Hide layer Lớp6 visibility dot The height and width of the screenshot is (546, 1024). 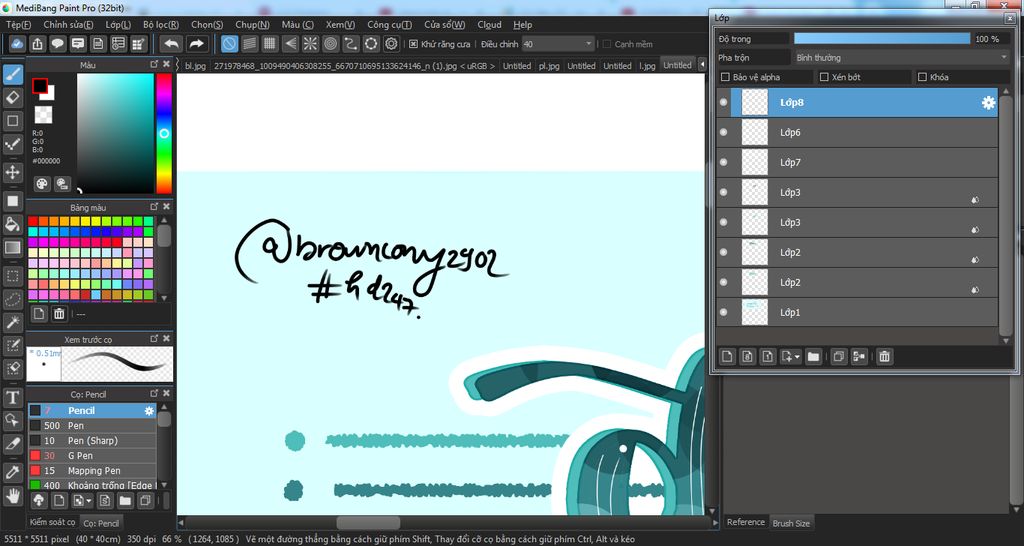point(724,133)
